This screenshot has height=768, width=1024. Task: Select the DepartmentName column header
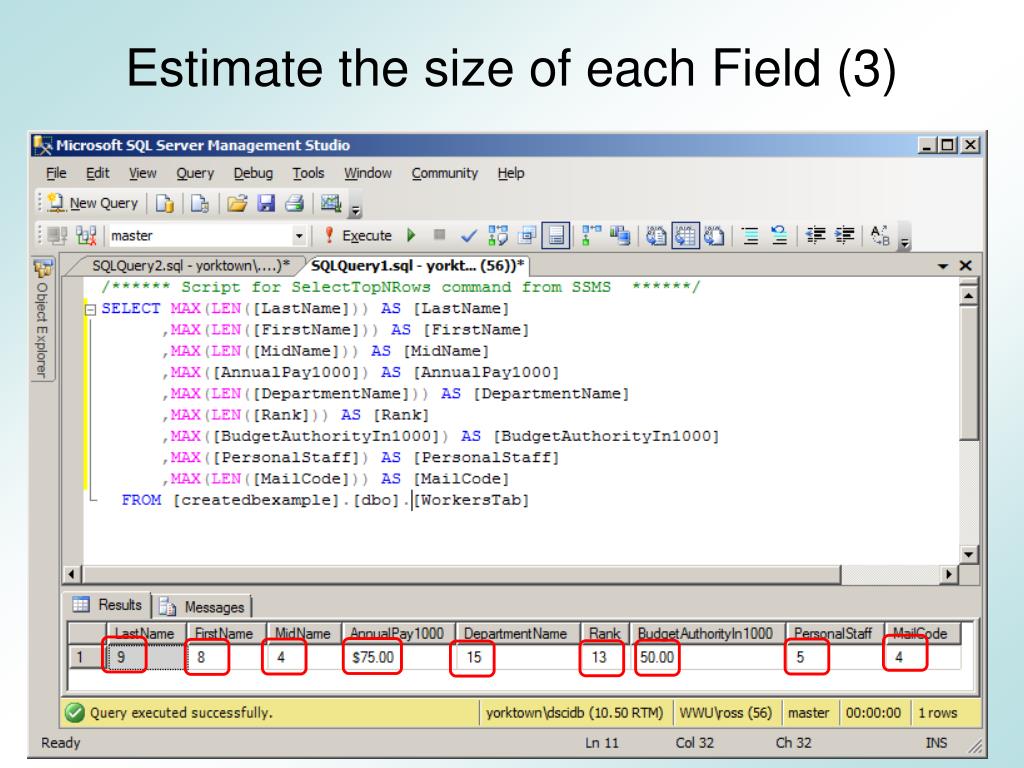(x=517, y=633)
